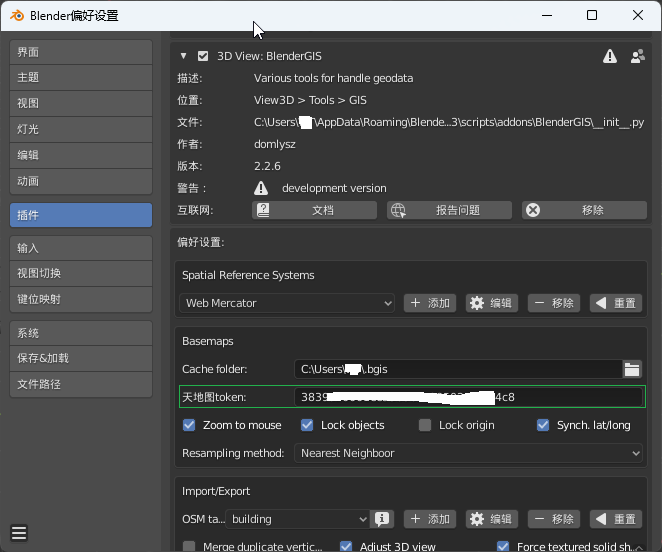The height and width of the screenshot is (552, 662).
Task: Remove the OSM tag with 移除 button
Action: click(554, 519)
